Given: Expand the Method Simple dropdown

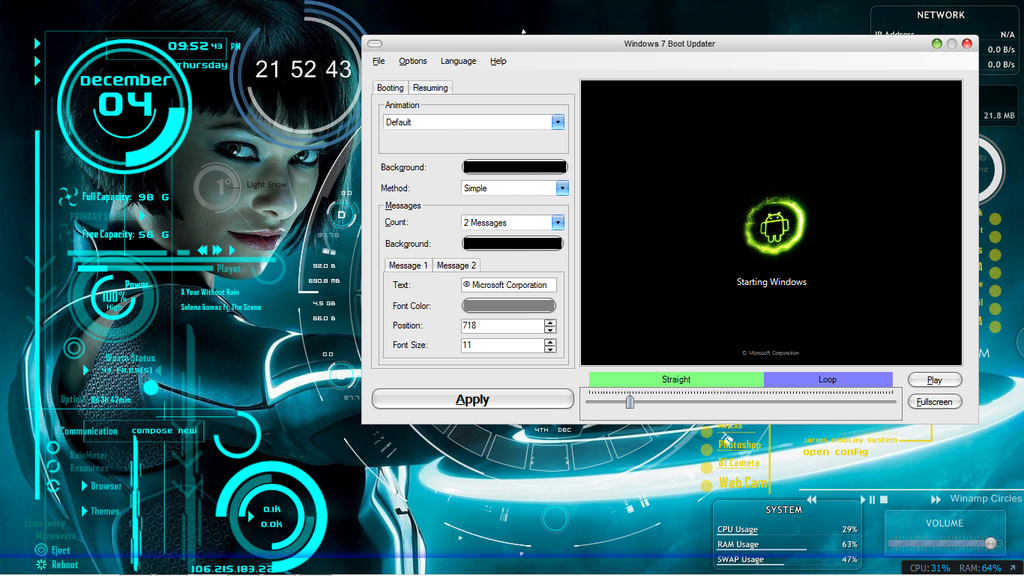Looking at the screenshot, I should 562,188.
